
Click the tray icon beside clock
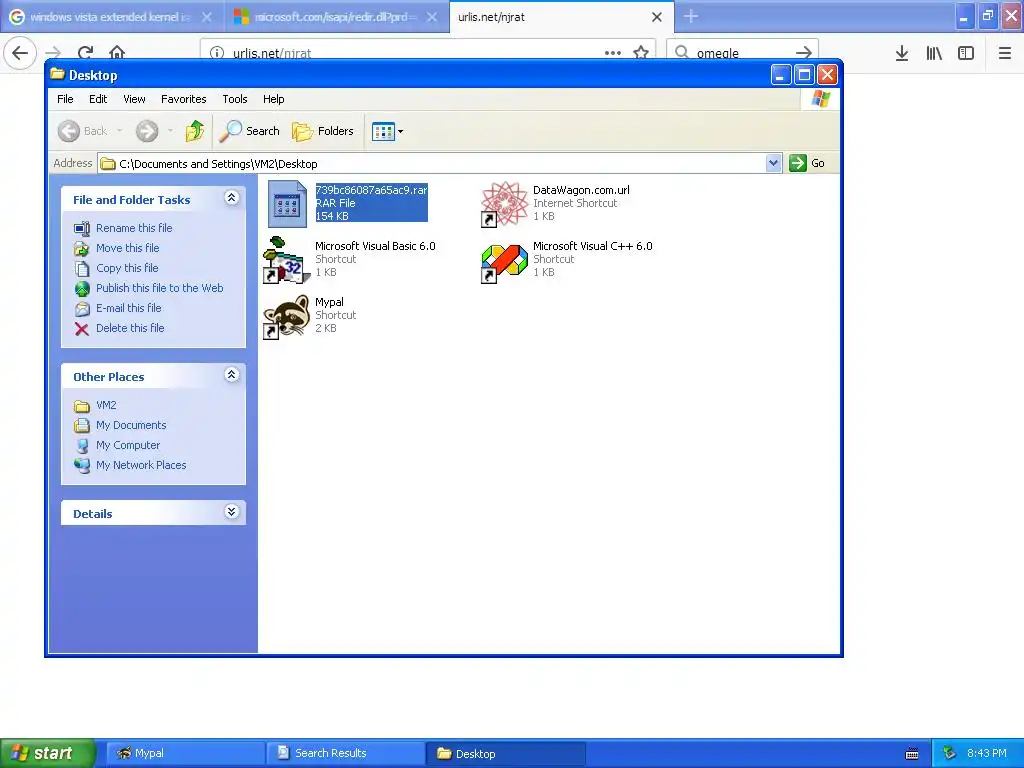(950, 754)
